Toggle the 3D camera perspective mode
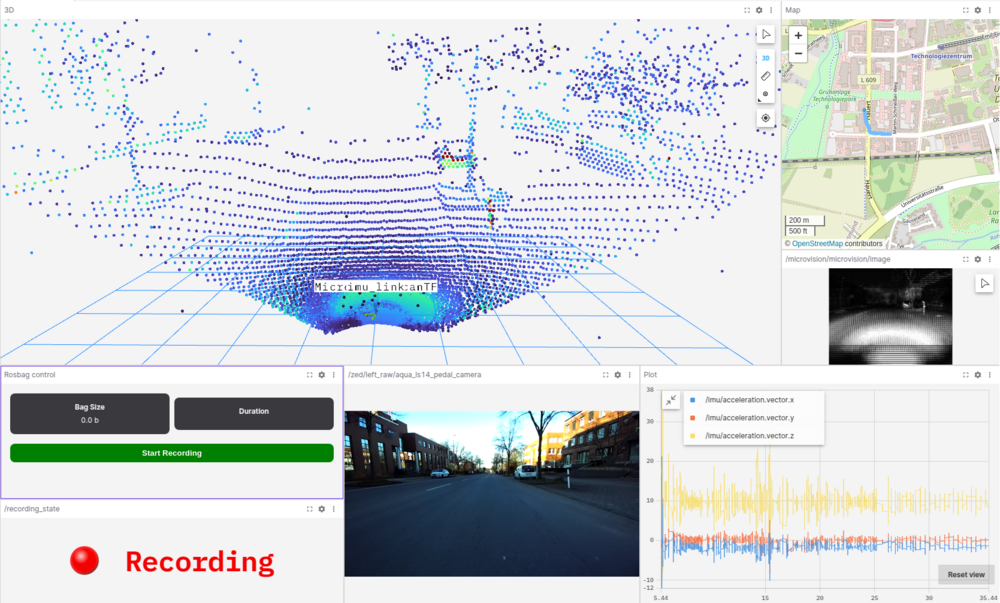 click(x=766, y=59)
